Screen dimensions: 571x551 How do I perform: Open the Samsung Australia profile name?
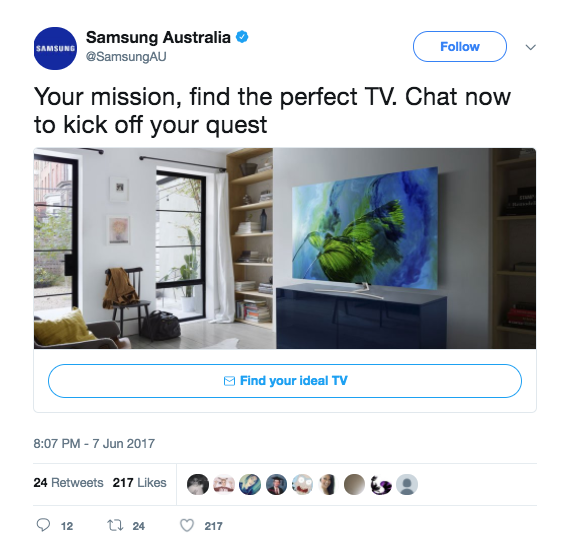[158, 37]
